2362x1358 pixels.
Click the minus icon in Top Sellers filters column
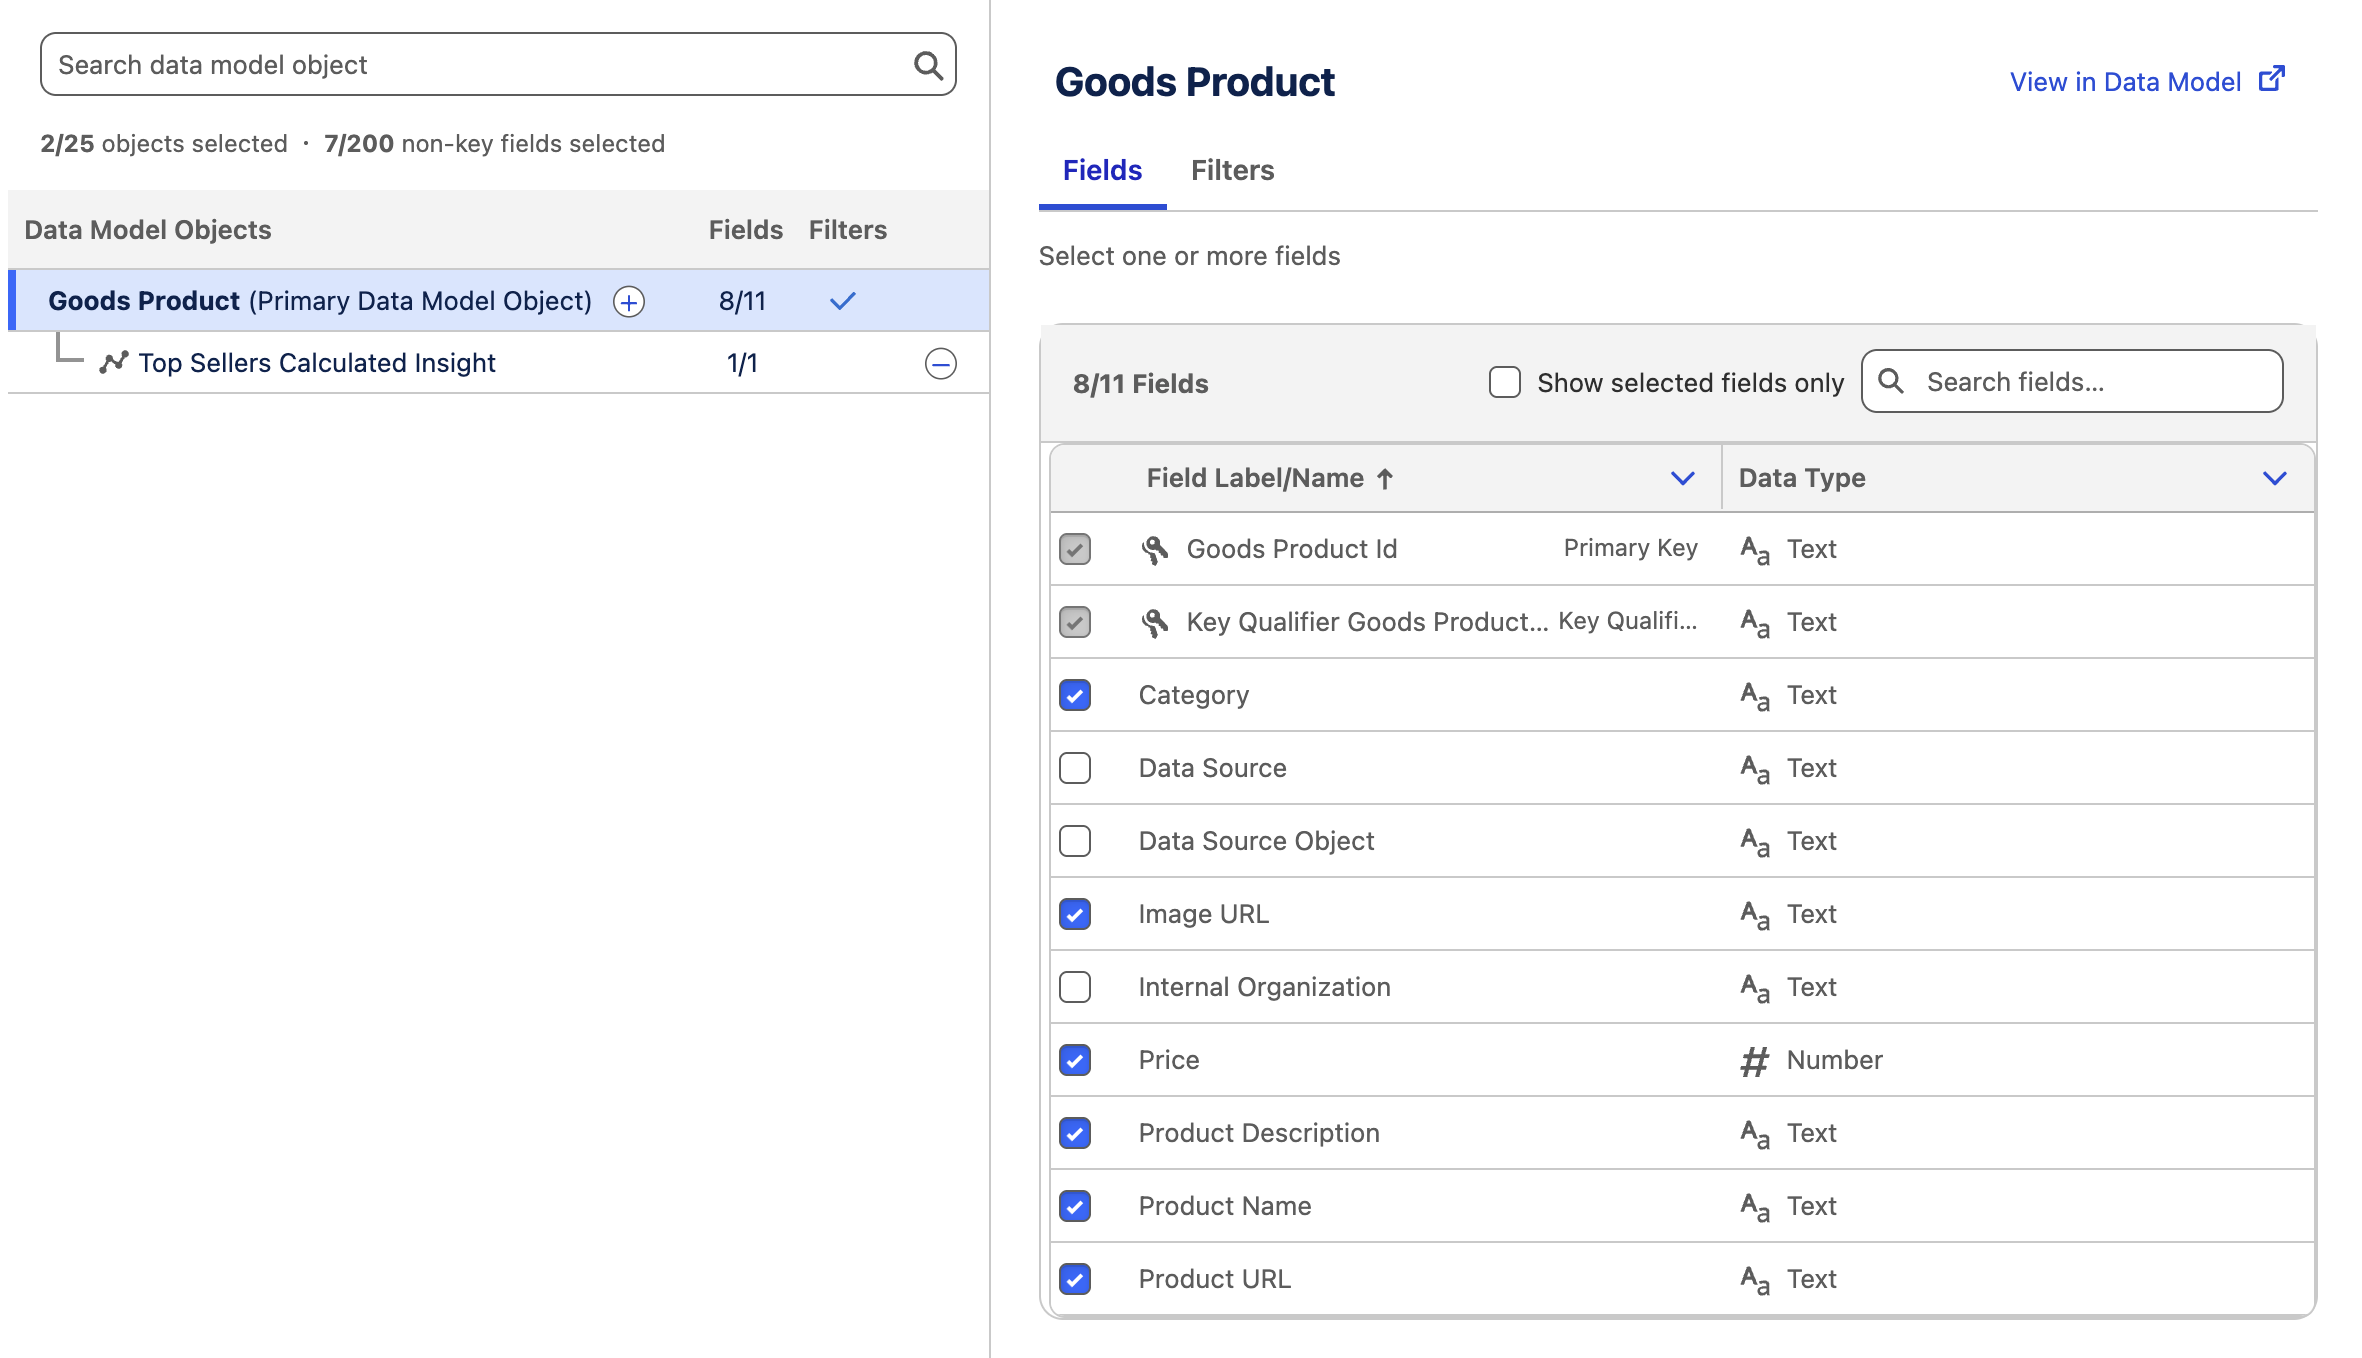(x=940, y=363)
